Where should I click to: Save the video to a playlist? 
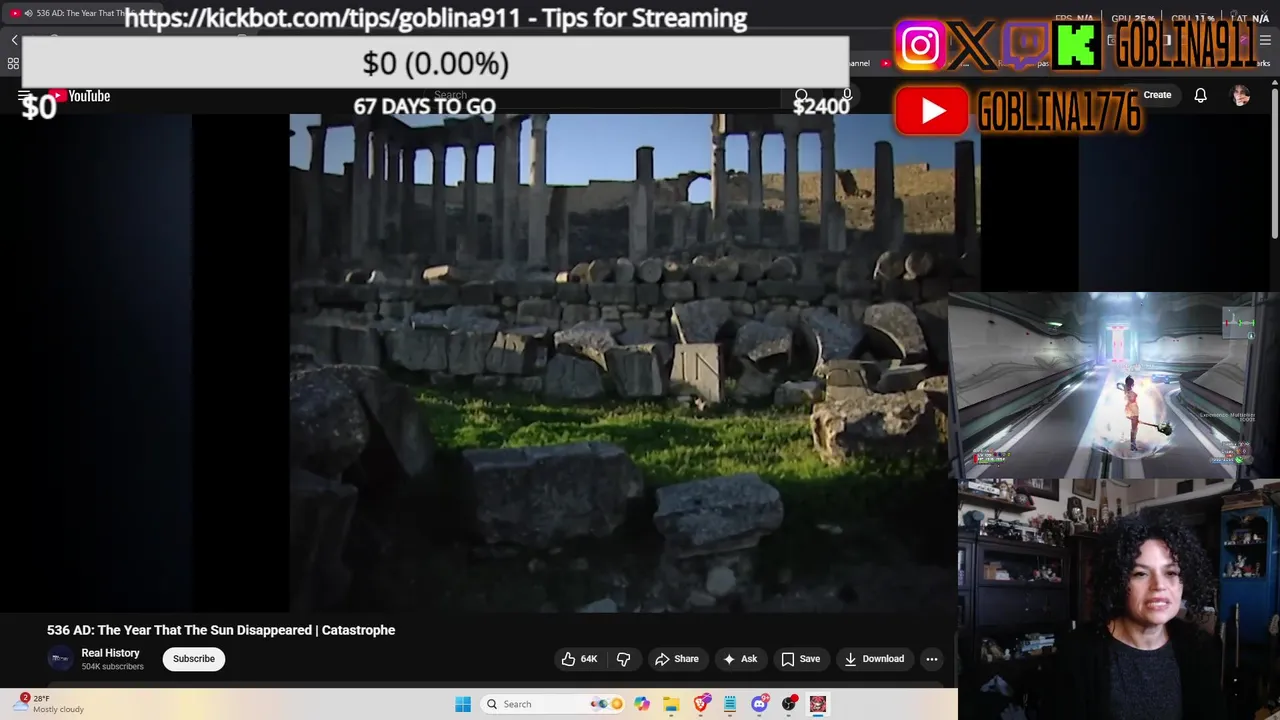pos(801,659)
